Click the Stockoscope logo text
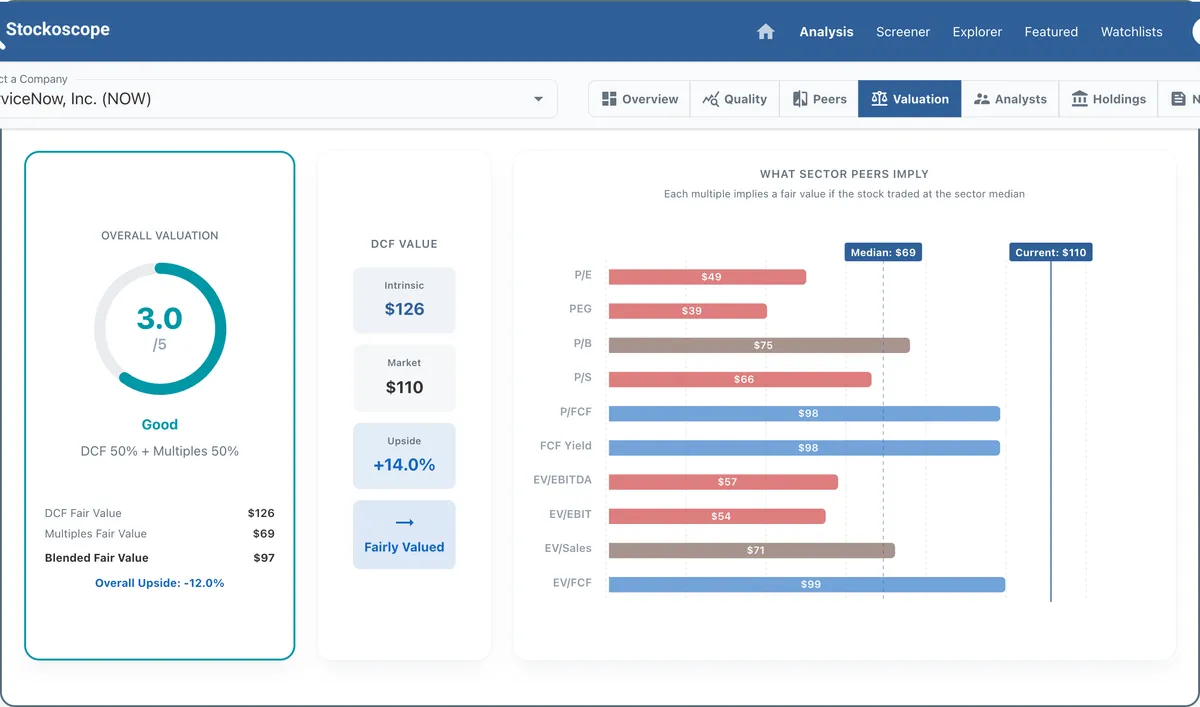The height and width of the screenshot is (707, 1200). (x=58, y=29)
